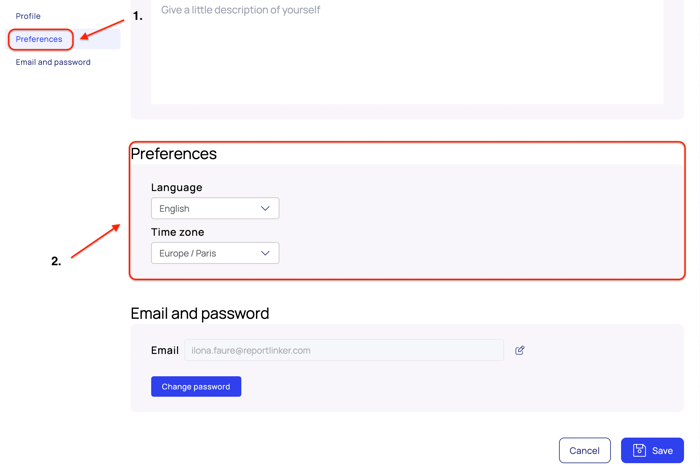
Task: Click the red arrow next to number 2
Action: point(96,241)
